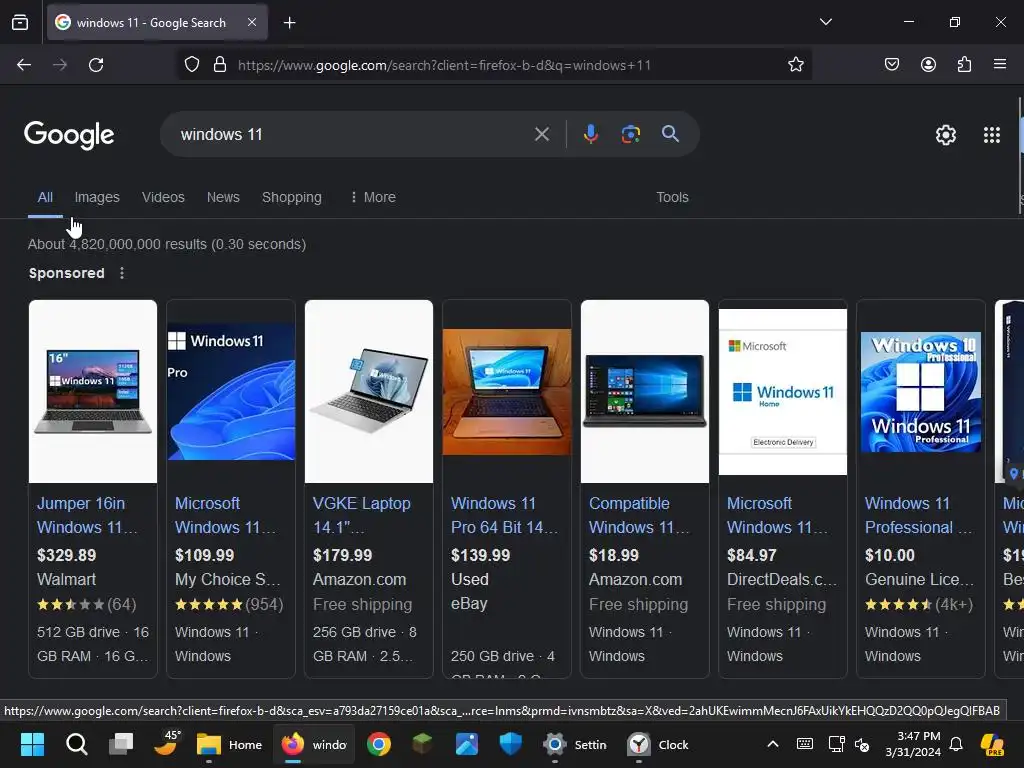Click the site security padlock icon
The width and height of the screenshot is (1024, 768).
[220, 65]
